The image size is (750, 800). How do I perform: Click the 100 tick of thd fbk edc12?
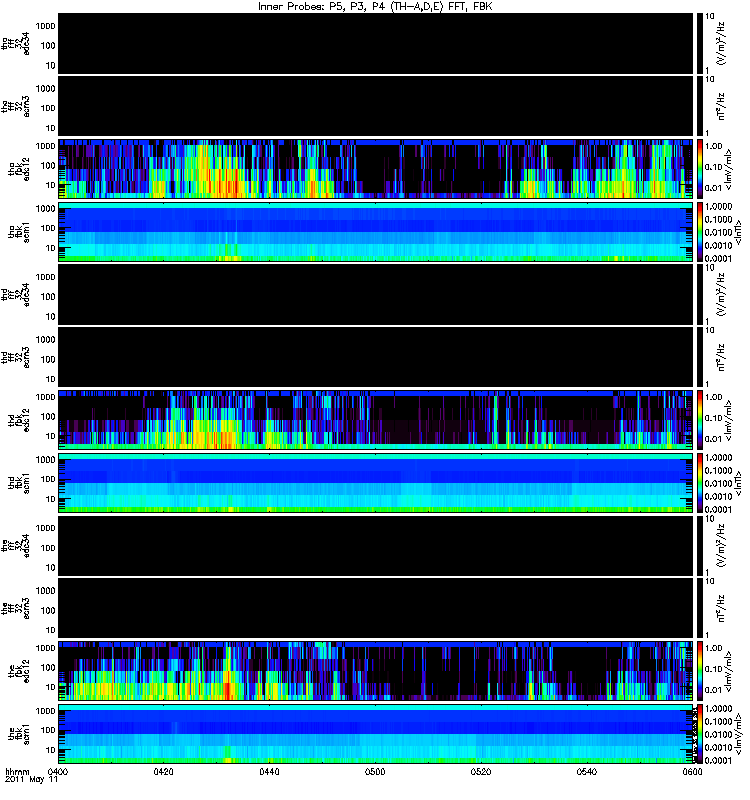pyautogui.click(x=48, y=416)
